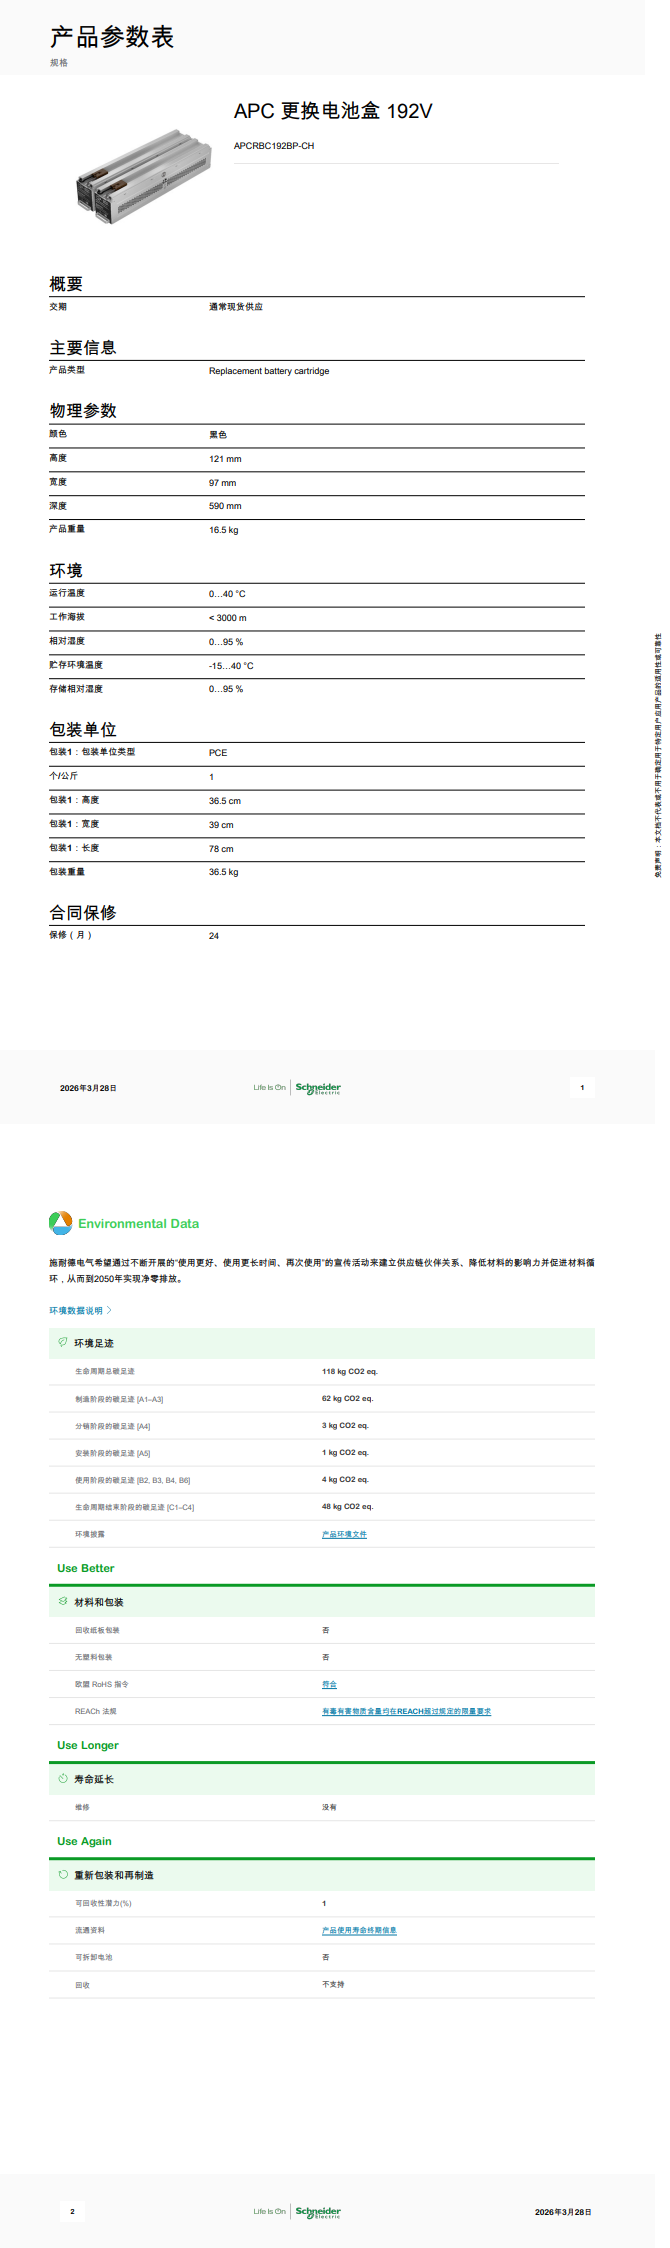Click the Environmental Data recycling logo icon
This screenshot has height=2248, width=670.
[60, 1222]
